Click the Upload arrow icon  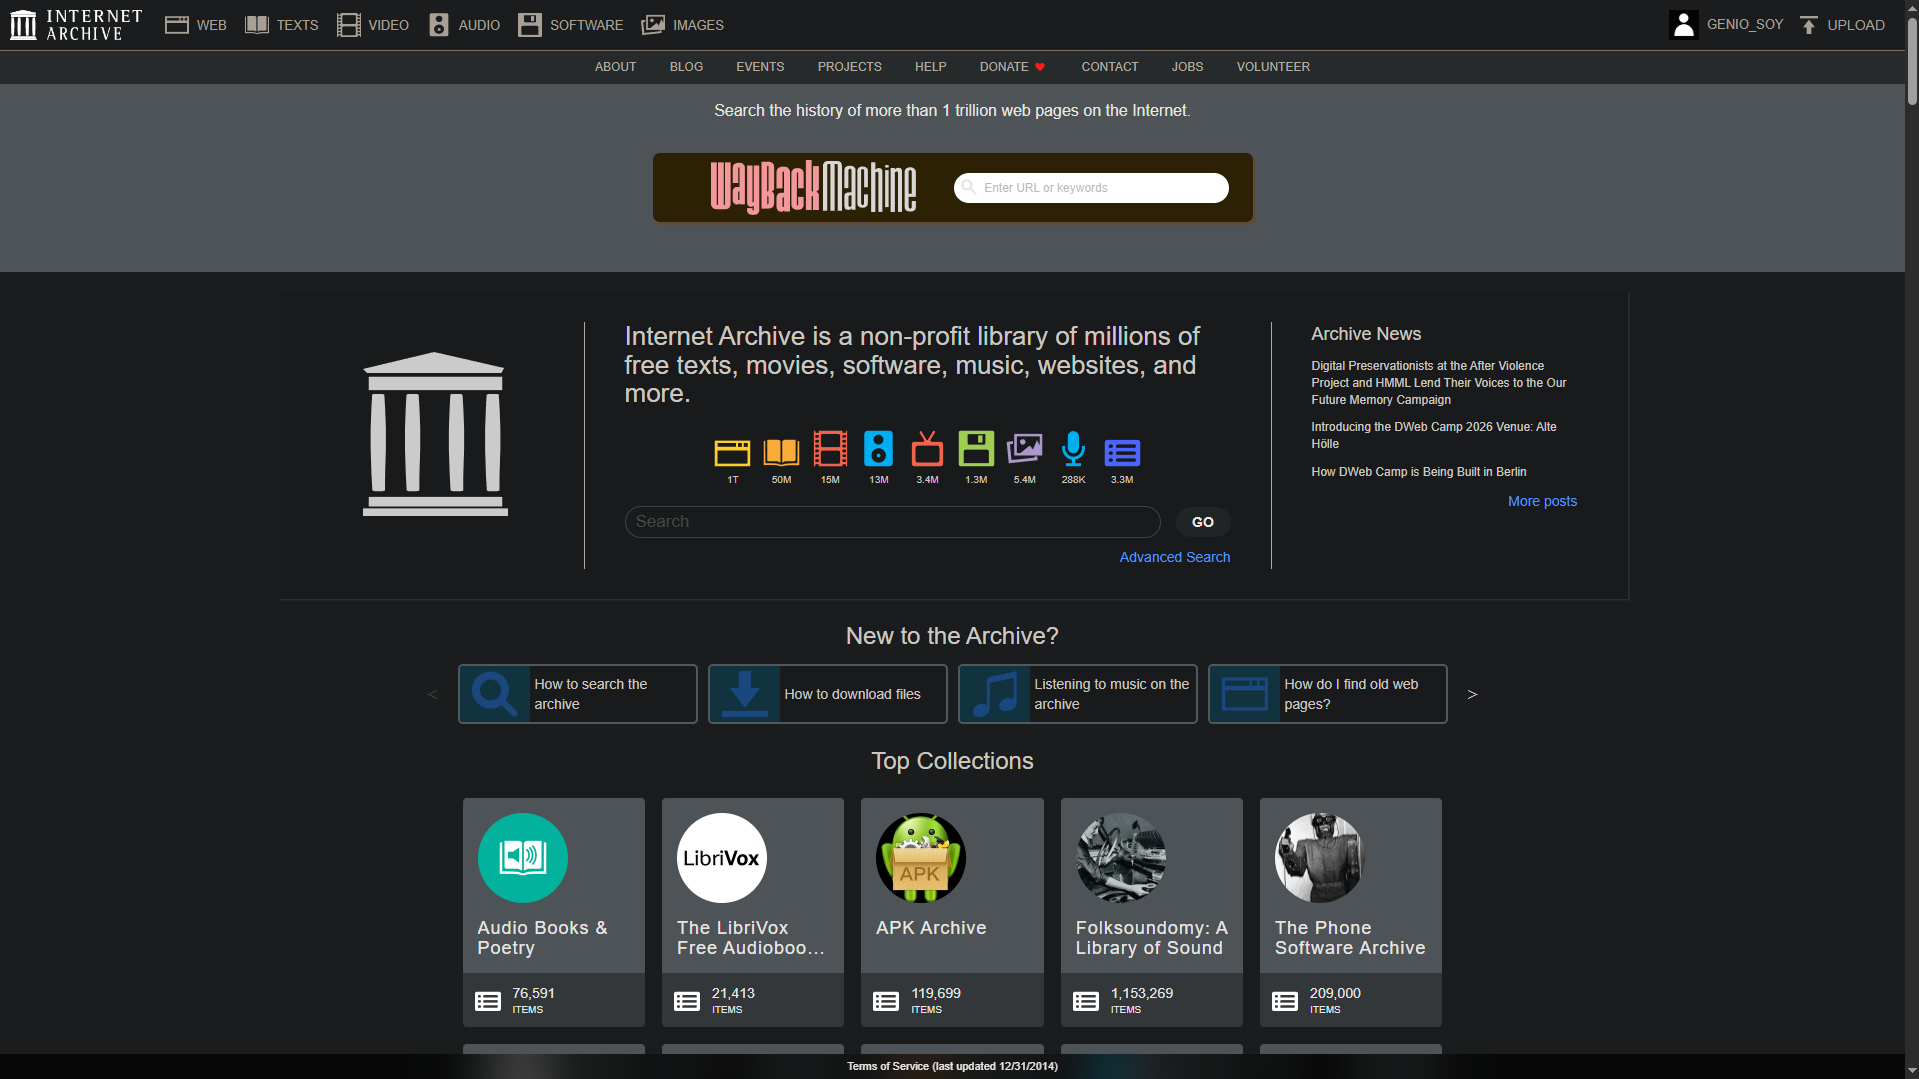(1808, 25)
